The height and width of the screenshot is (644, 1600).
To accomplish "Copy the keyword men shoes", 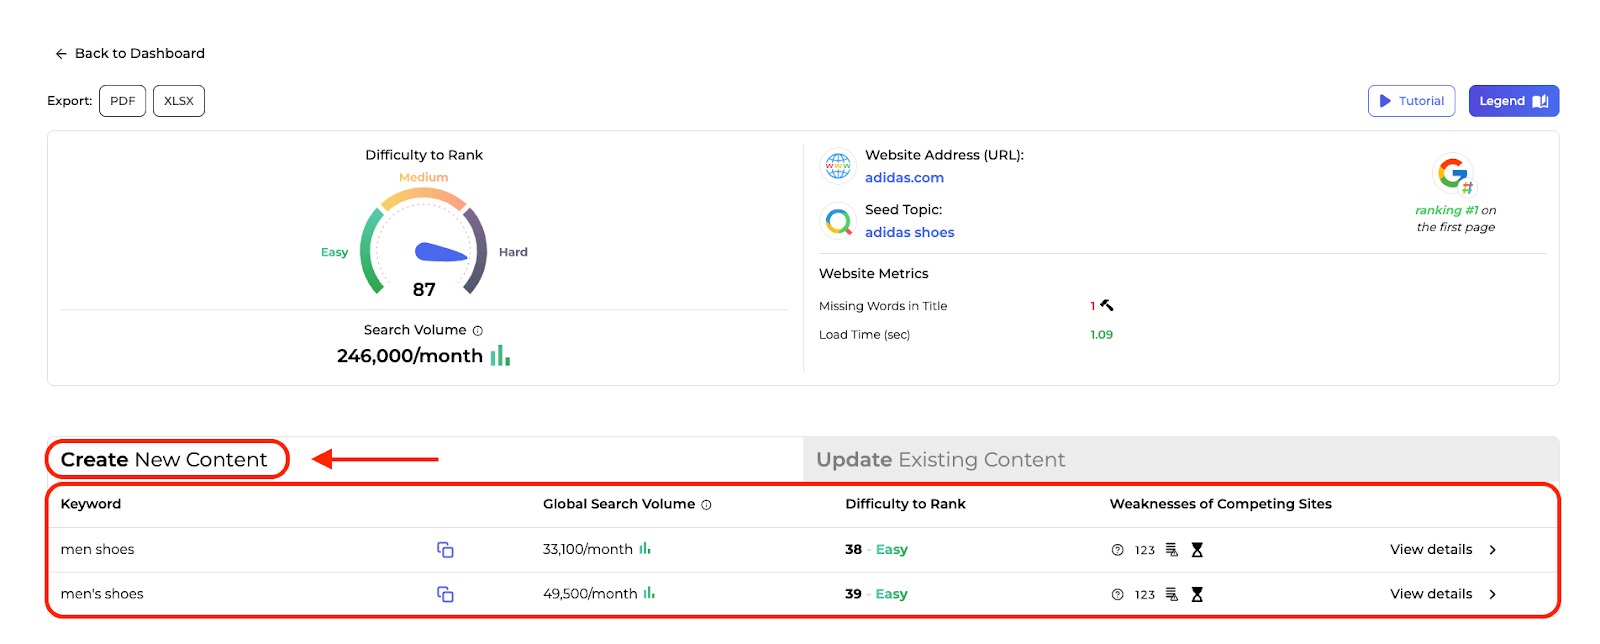I will (x=445, y=550).
